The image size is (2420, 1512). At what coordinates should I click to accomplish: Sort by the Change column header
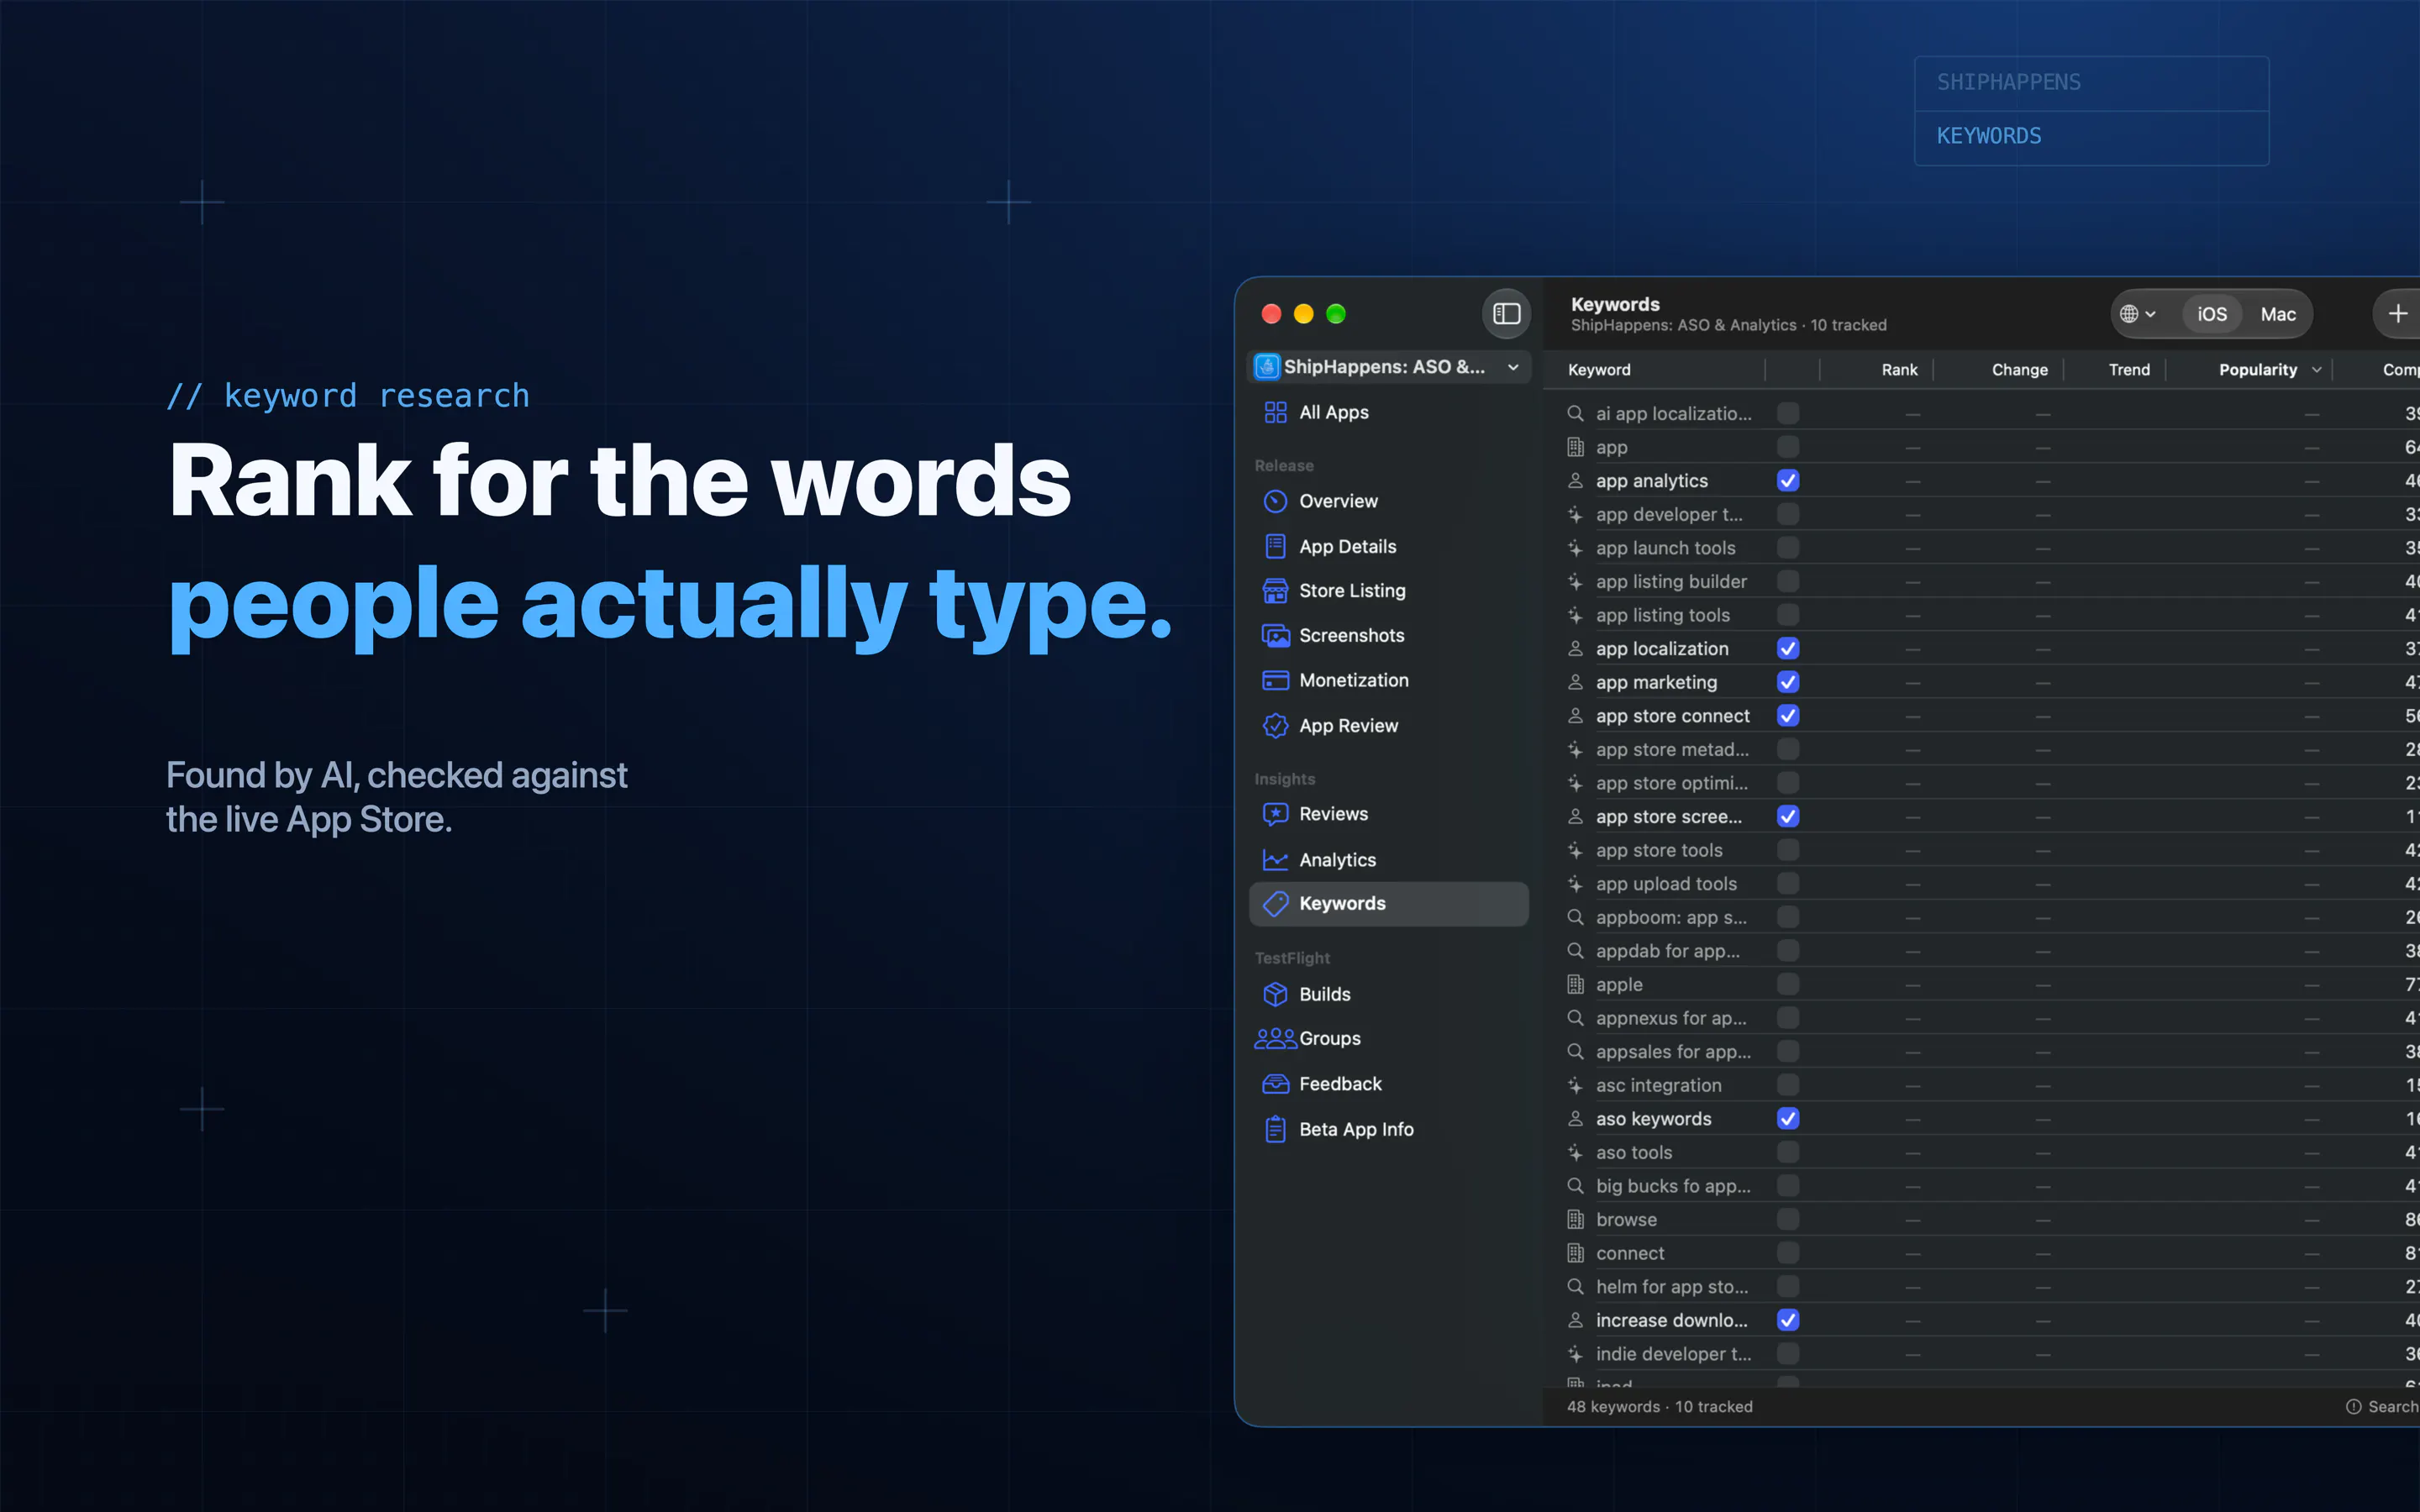pyautogui.click(x=2019, y=370)
